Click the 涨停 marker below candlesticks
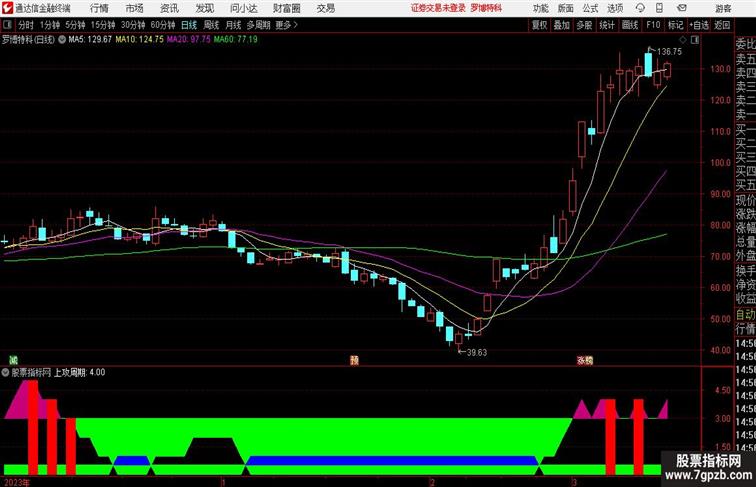The width and height of the screenshot is (756, 487). click(585, 360)
